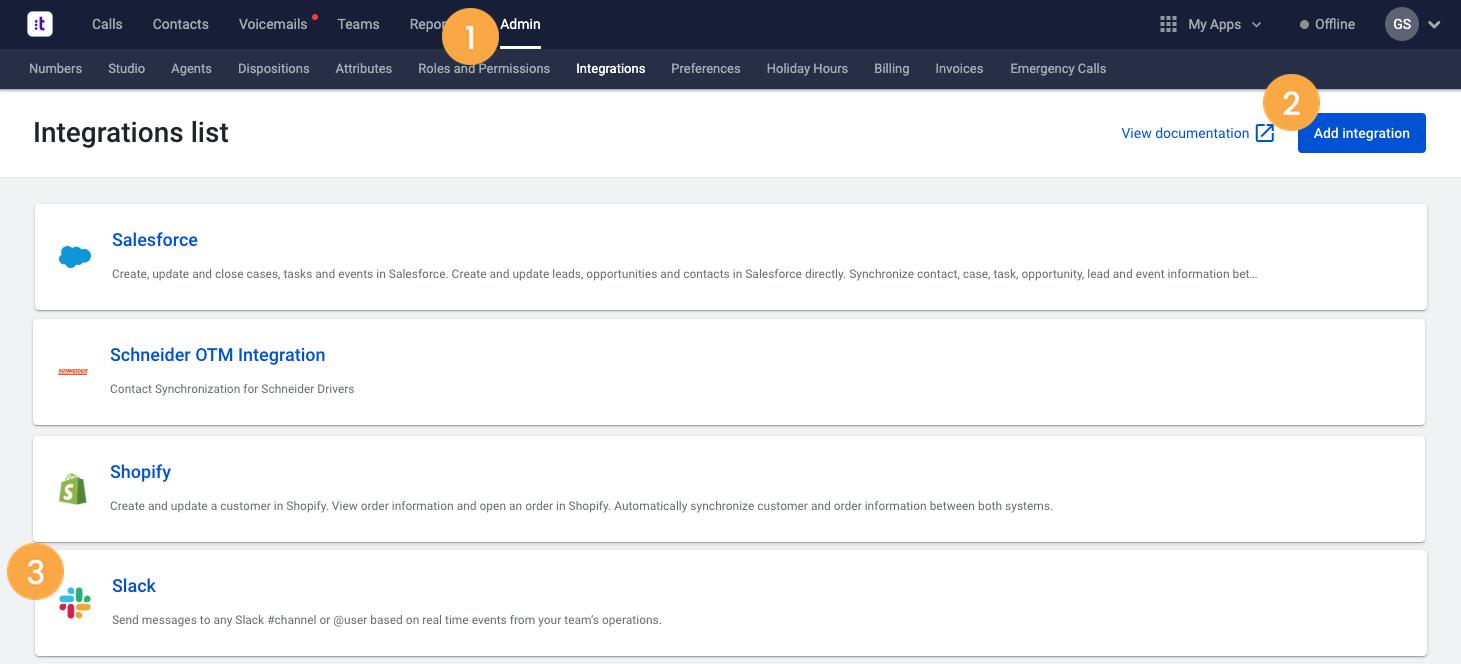The height and width of the screenshot is (664, 1461).
Task: Open the Shopify integration link
Action: 141,472
